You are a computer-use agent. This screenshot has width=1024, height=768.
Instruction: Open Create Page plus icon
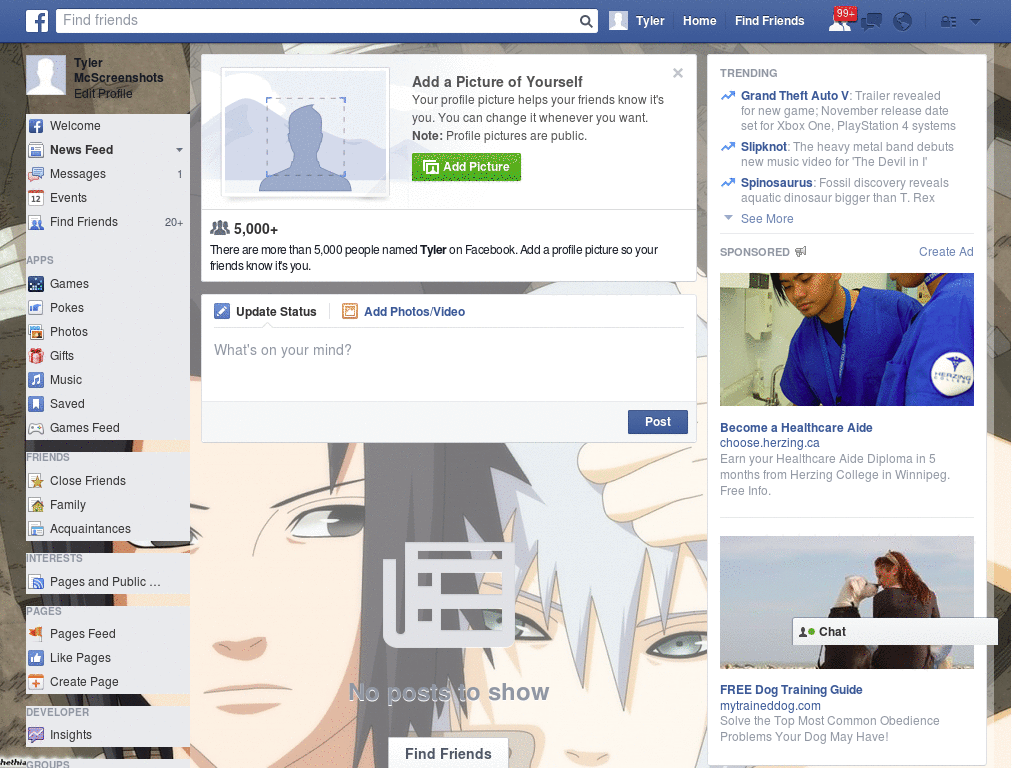point(36,682)
